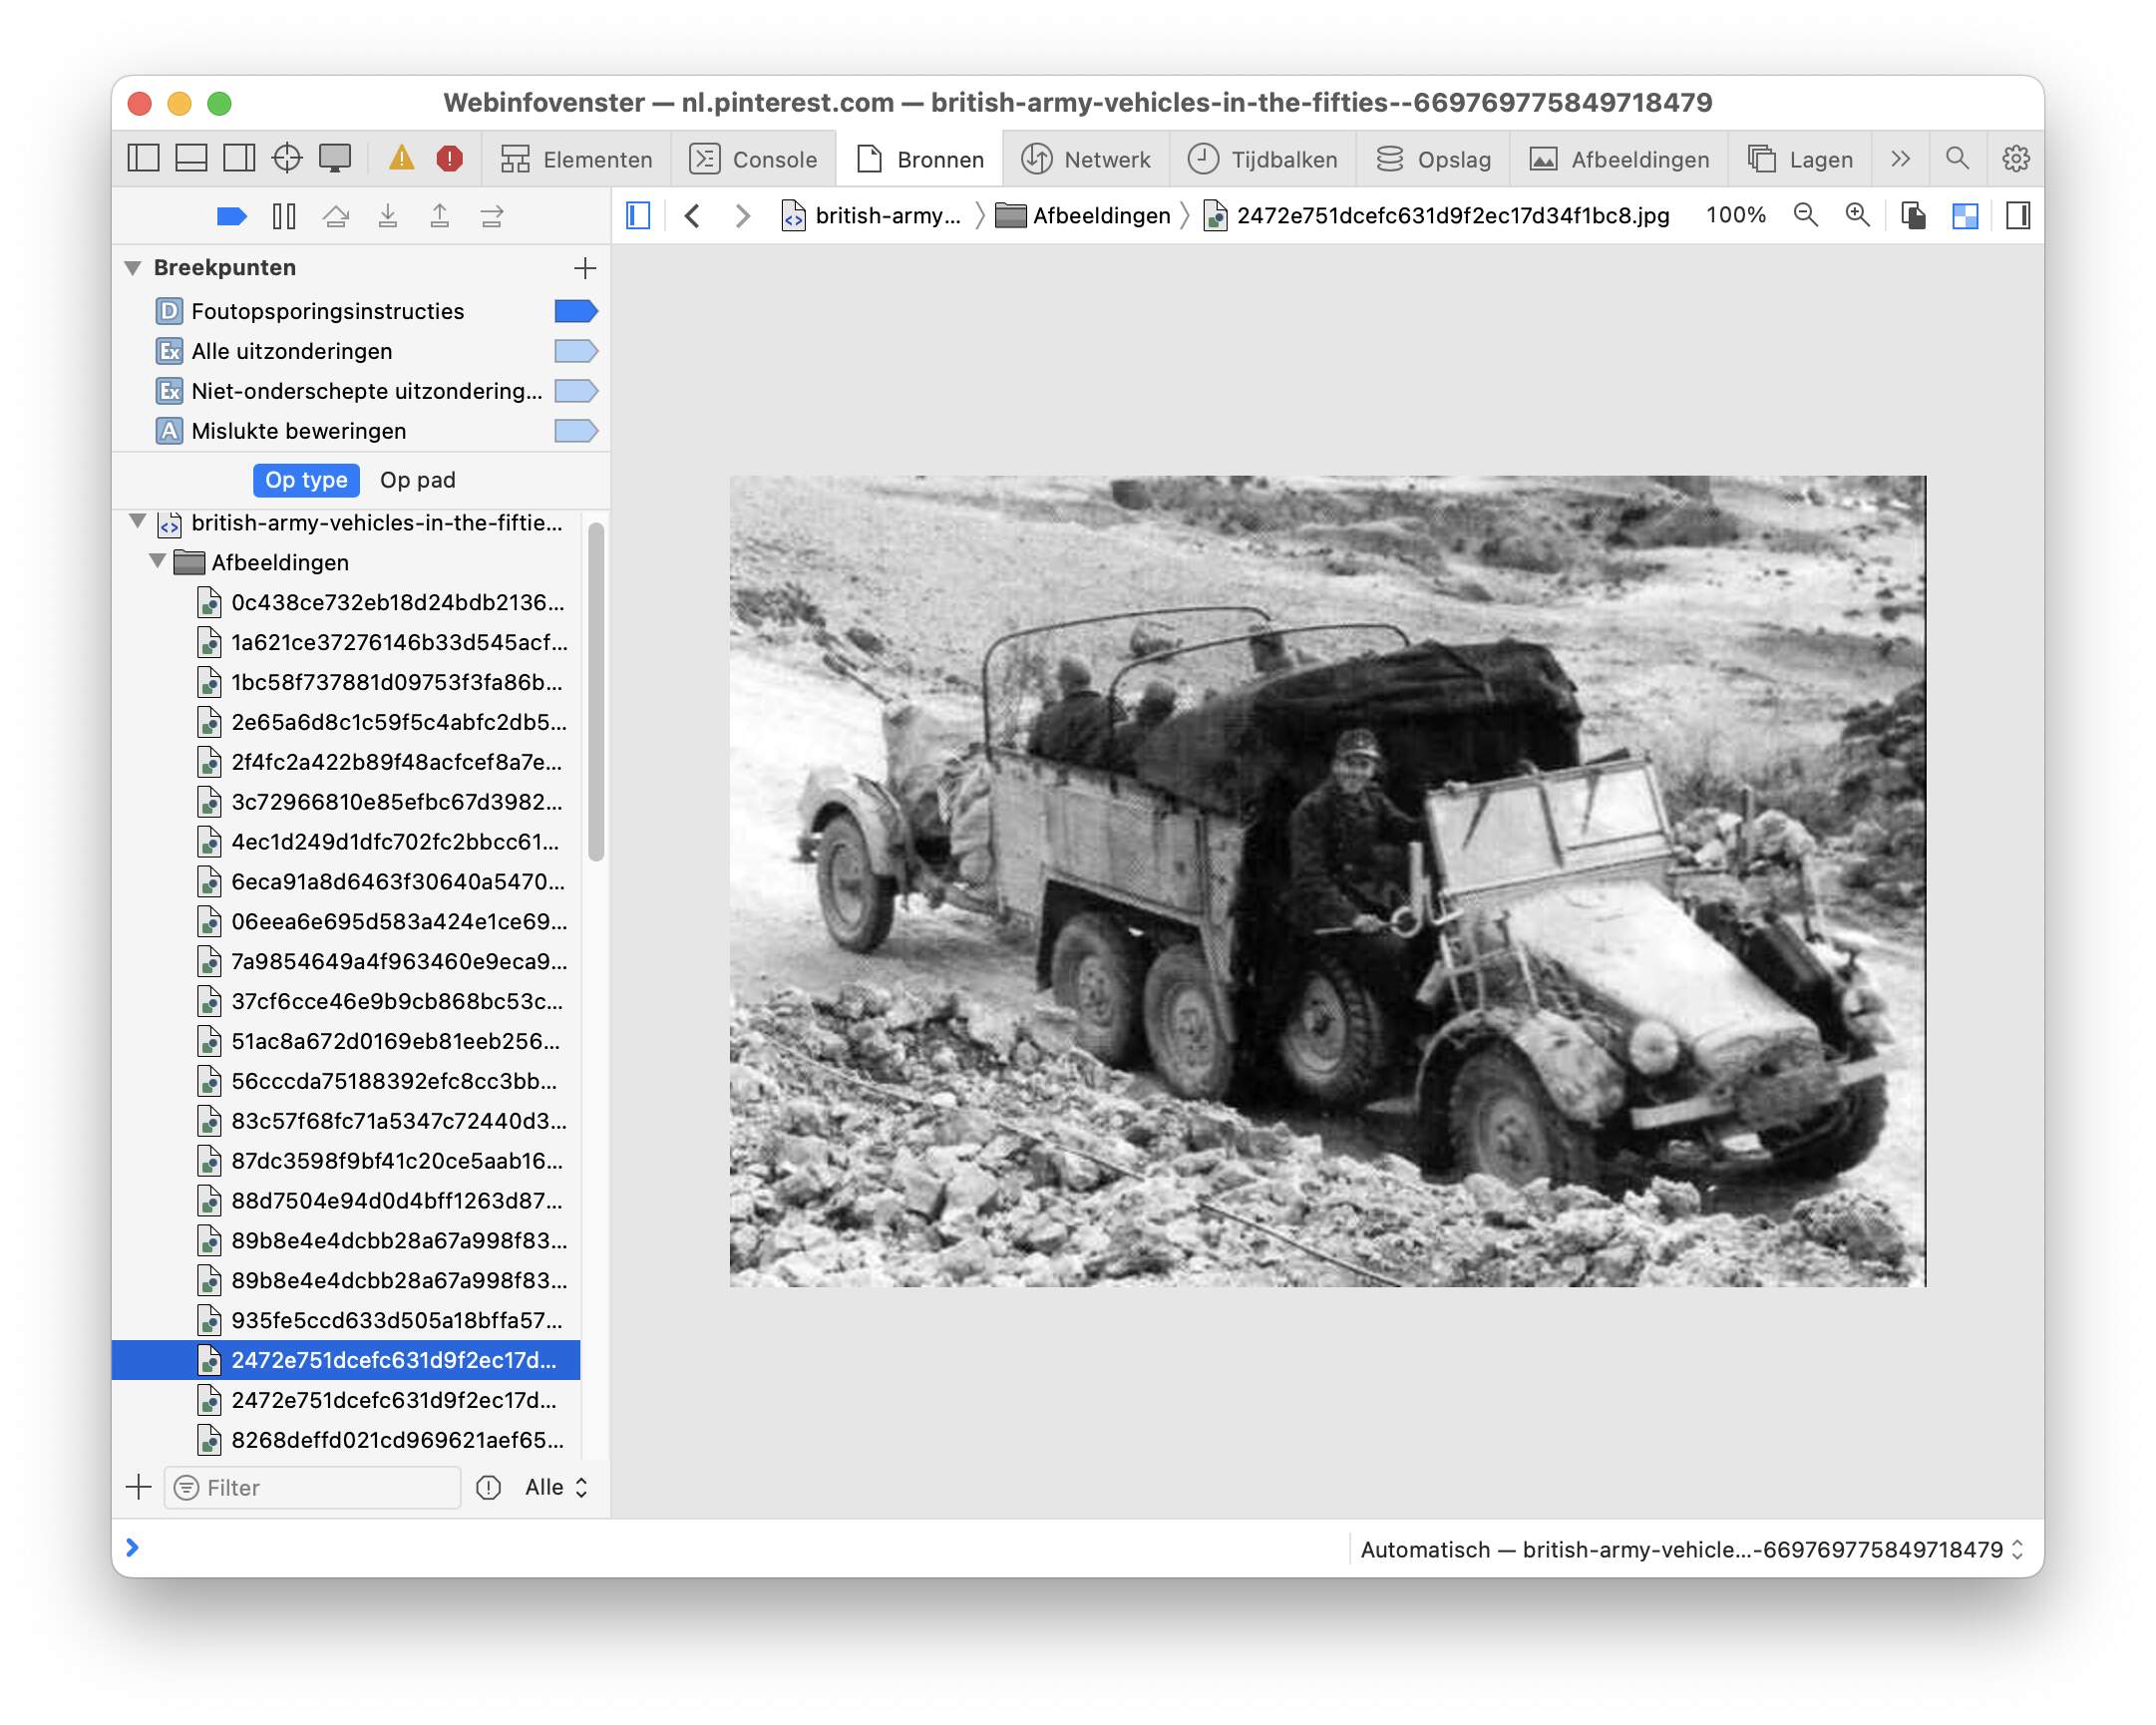This screenshot has height=1725, width=2156.
Task: Click the step next debugger icon
Action: coord(491,216)
